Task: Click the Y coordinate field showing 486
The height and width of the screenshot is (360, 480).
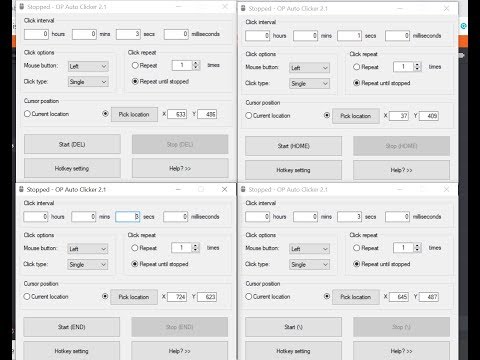Action: pos(207,114)
